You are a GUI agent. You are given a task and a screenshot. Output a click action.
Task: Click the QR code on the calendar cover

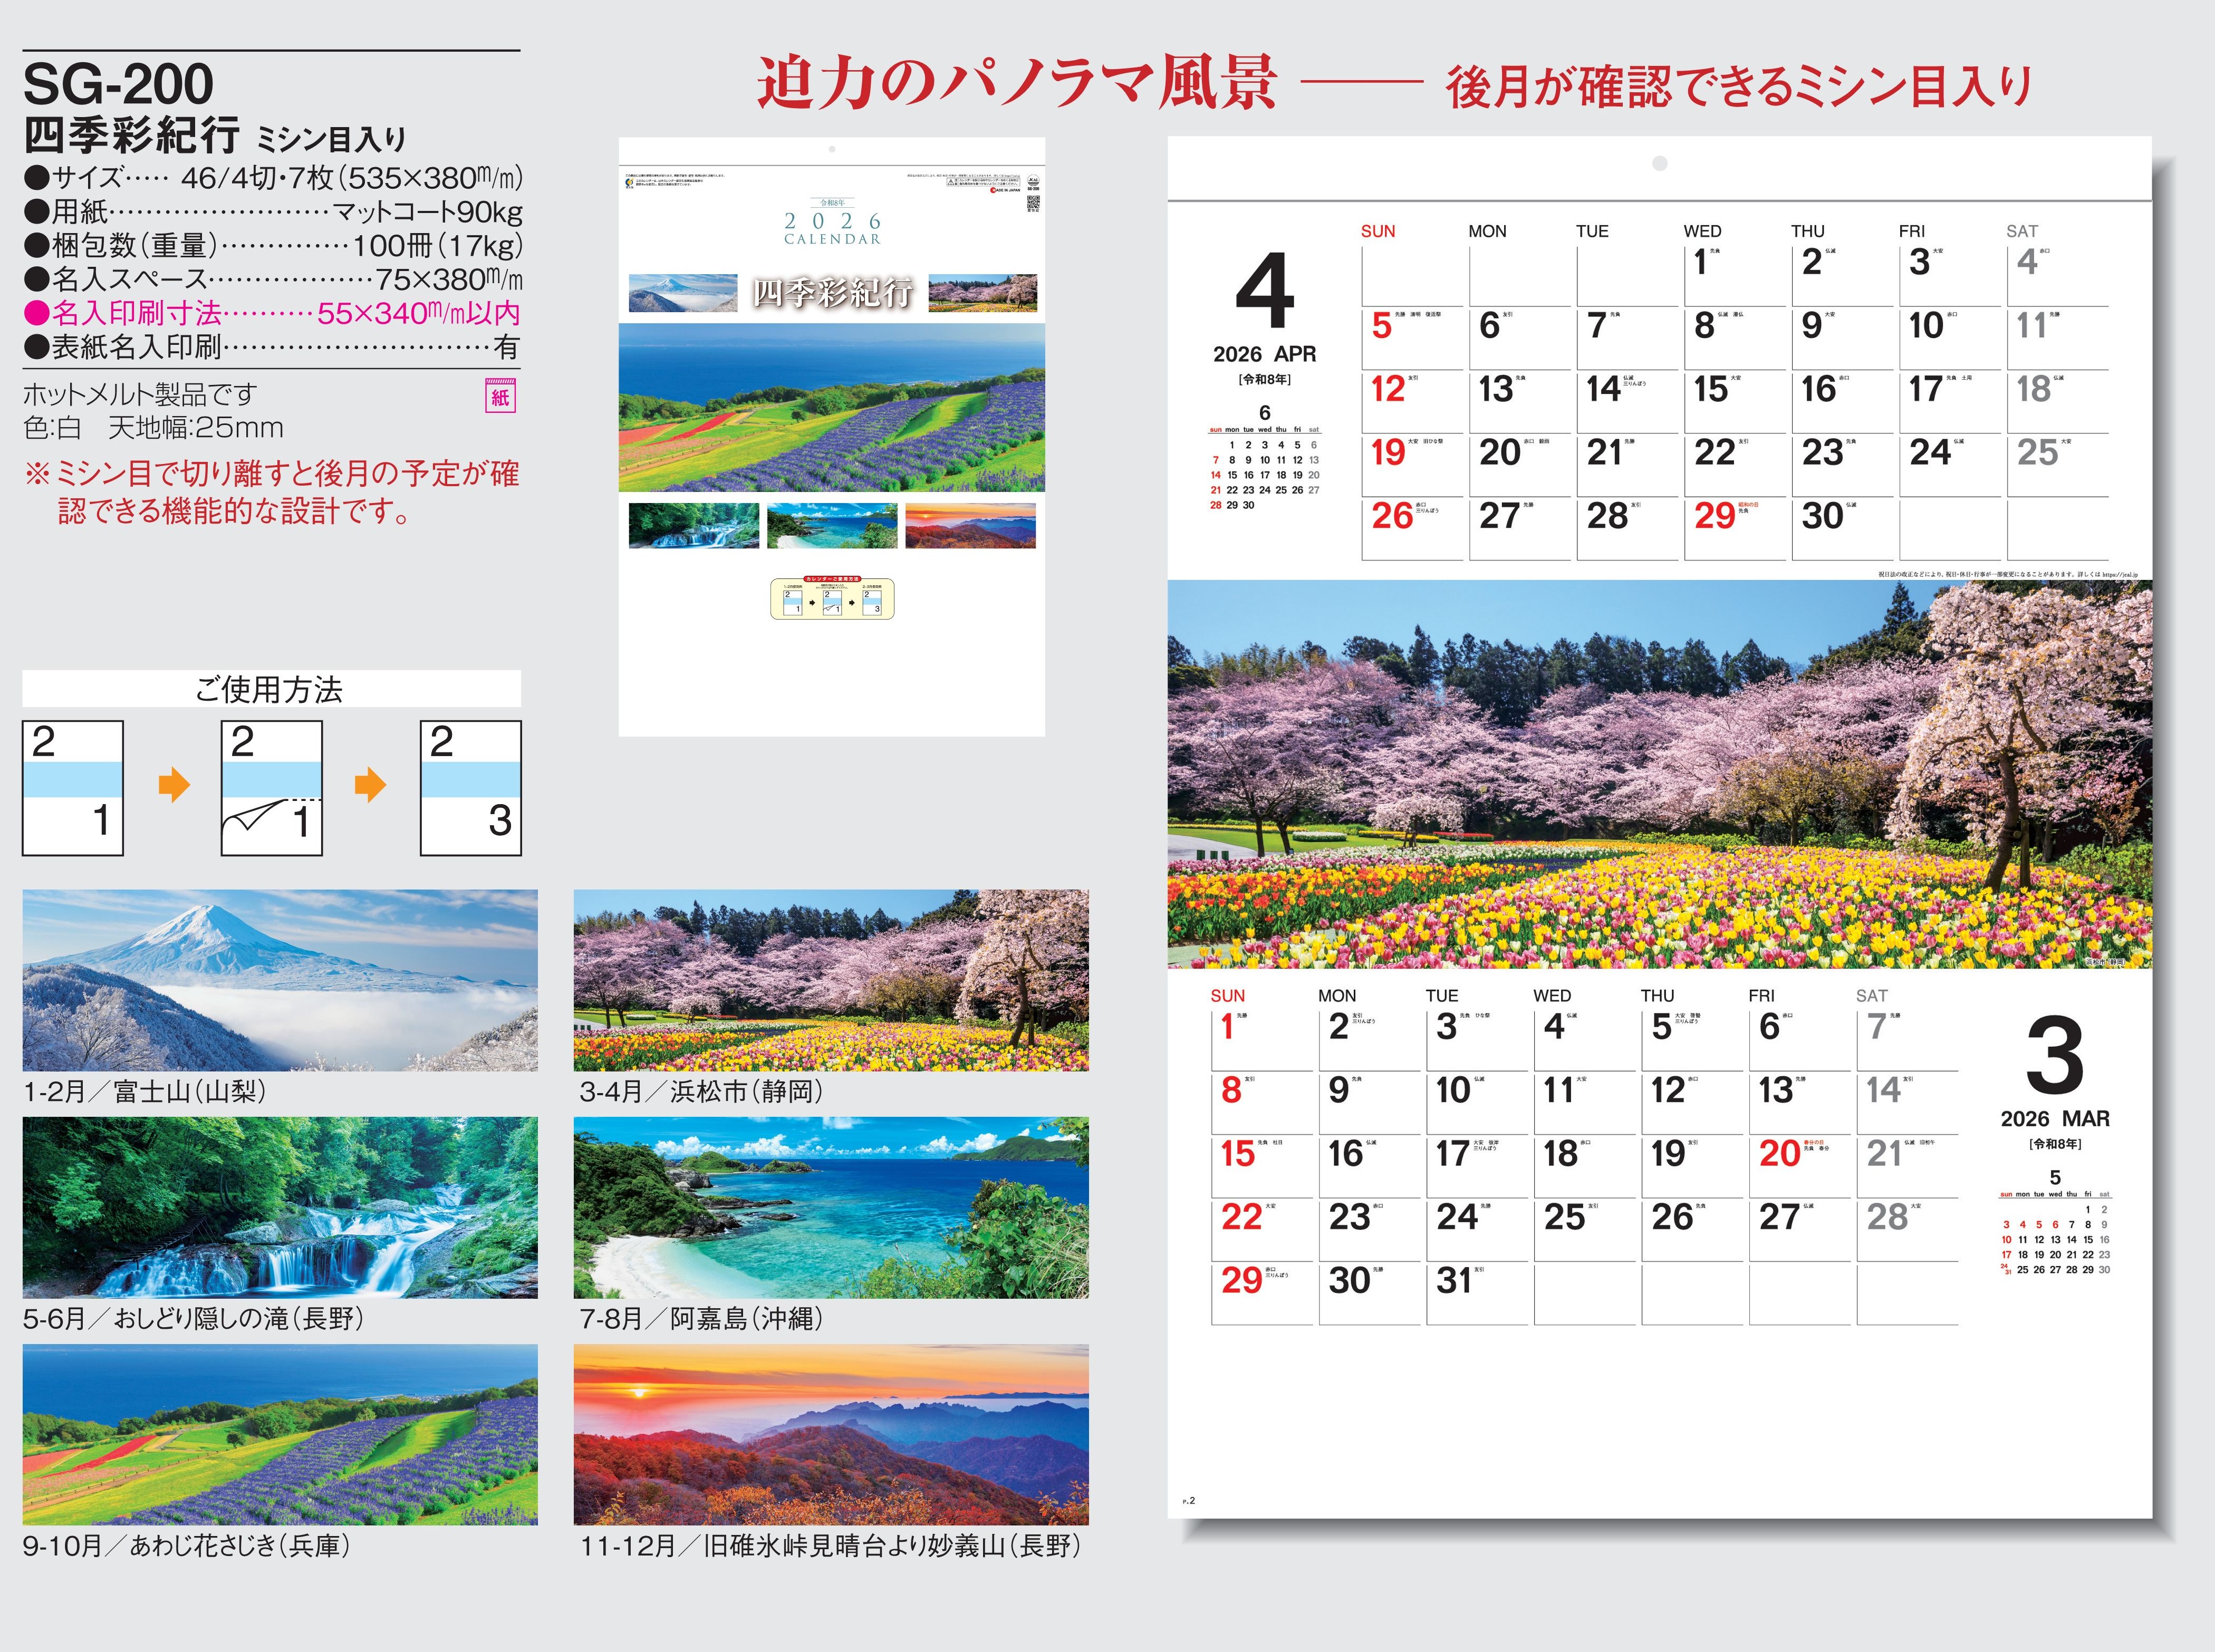point(1033,203)
